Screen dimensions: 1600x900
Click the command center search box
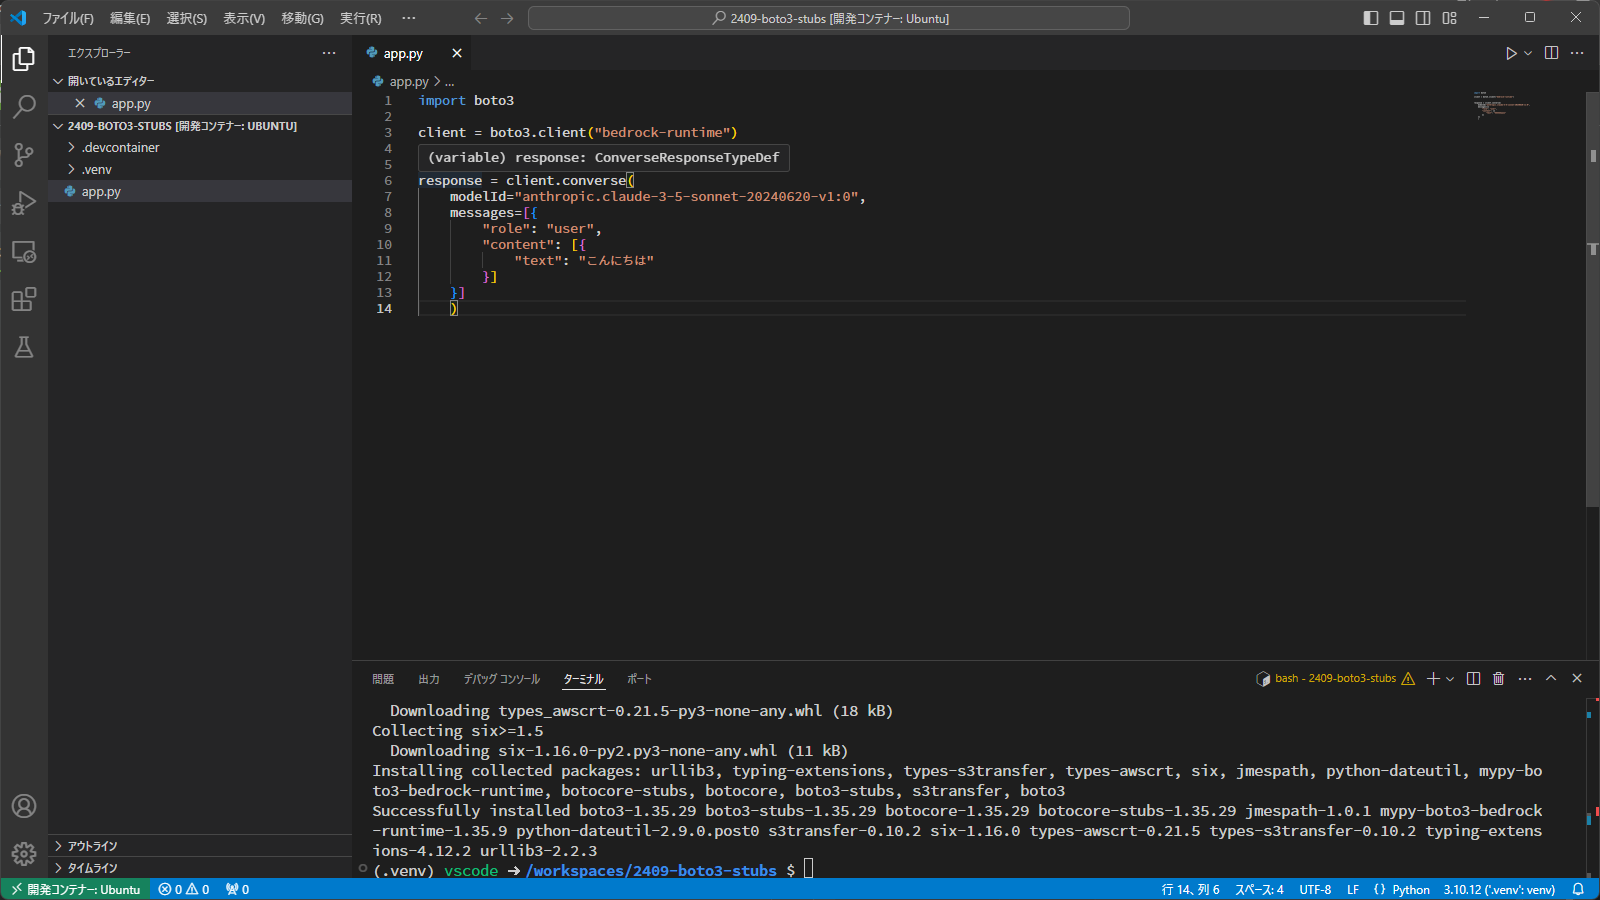point(828,18)
